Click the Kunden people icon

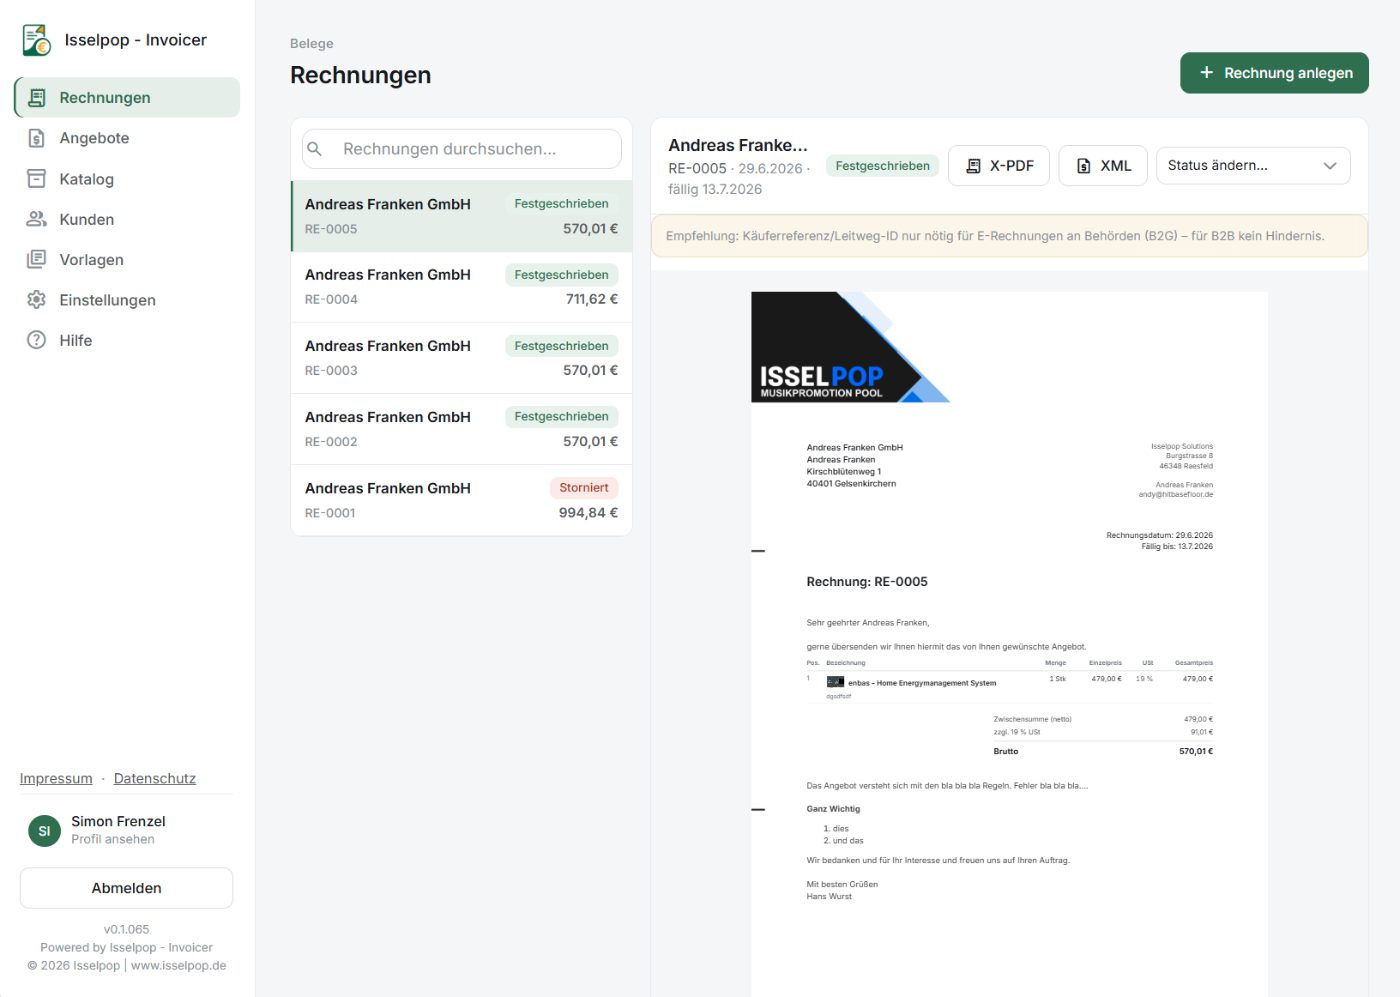click(37, 219)
